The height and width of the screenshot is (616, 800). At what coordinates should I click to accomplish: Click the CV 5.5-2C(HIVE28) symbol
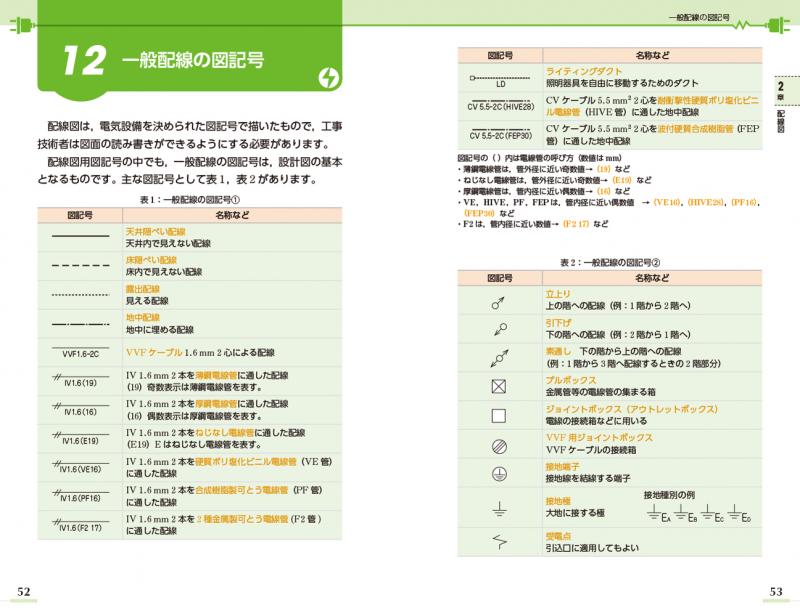coord(501,104)
